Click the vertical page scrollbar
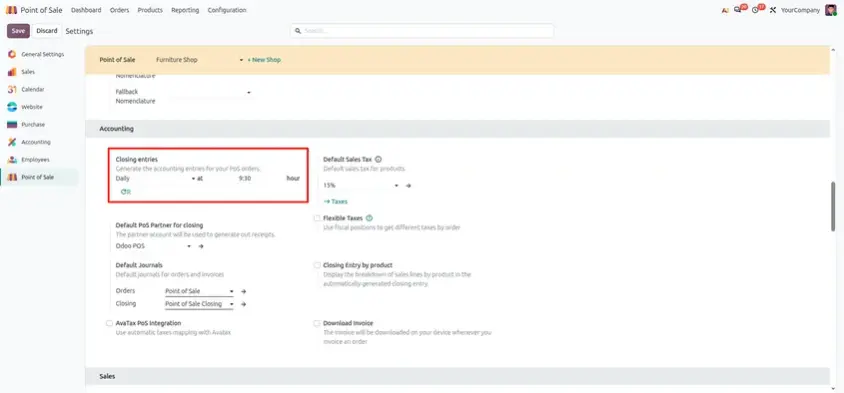Viewport: 844px width, 393px height. tap(833, 207)
